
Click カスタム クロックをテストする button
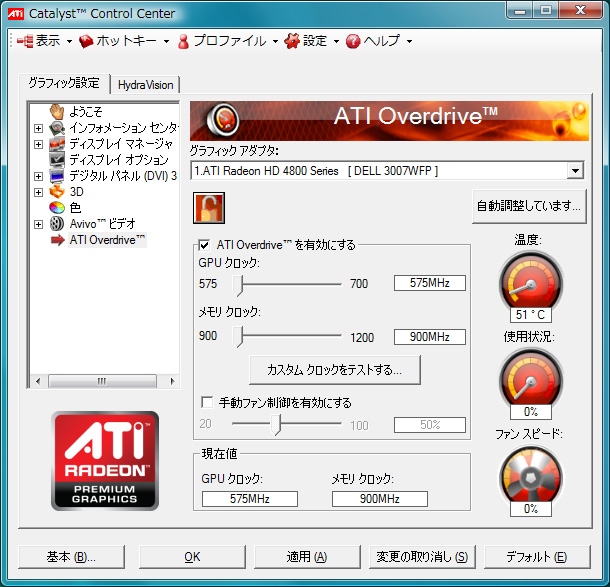pos(335,370)
